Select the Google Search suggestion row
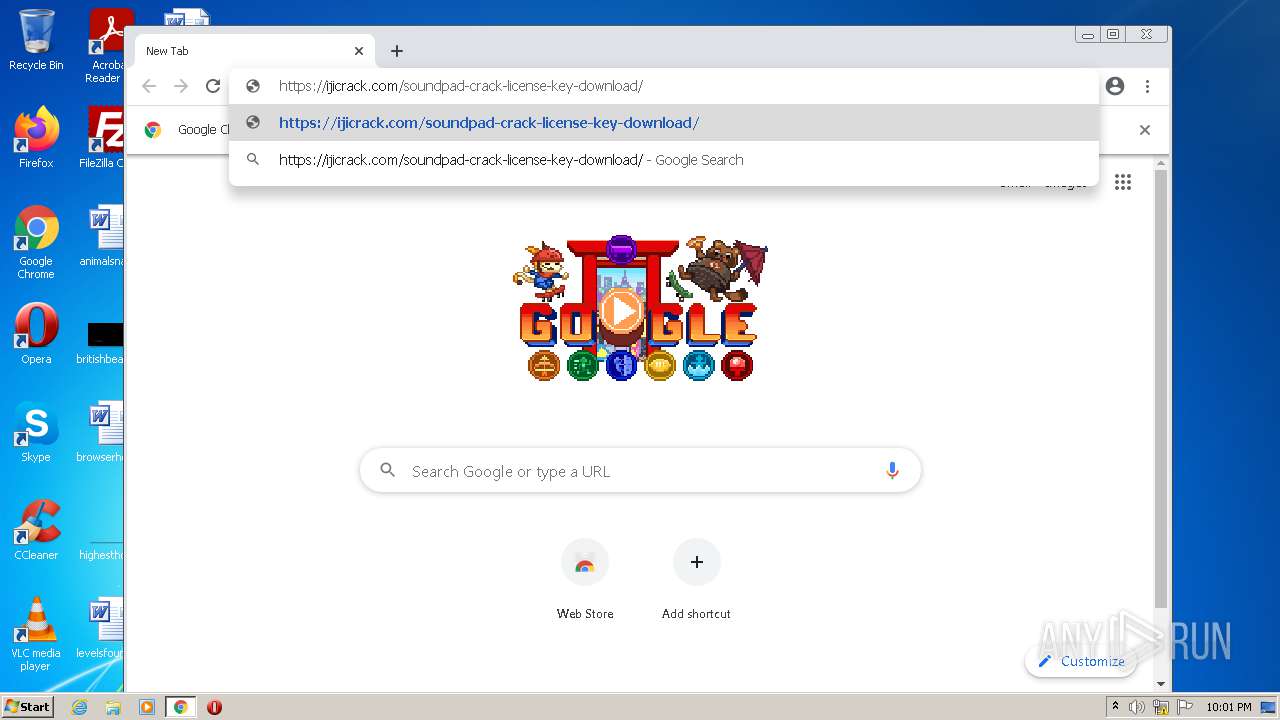 tap(664, 160)
